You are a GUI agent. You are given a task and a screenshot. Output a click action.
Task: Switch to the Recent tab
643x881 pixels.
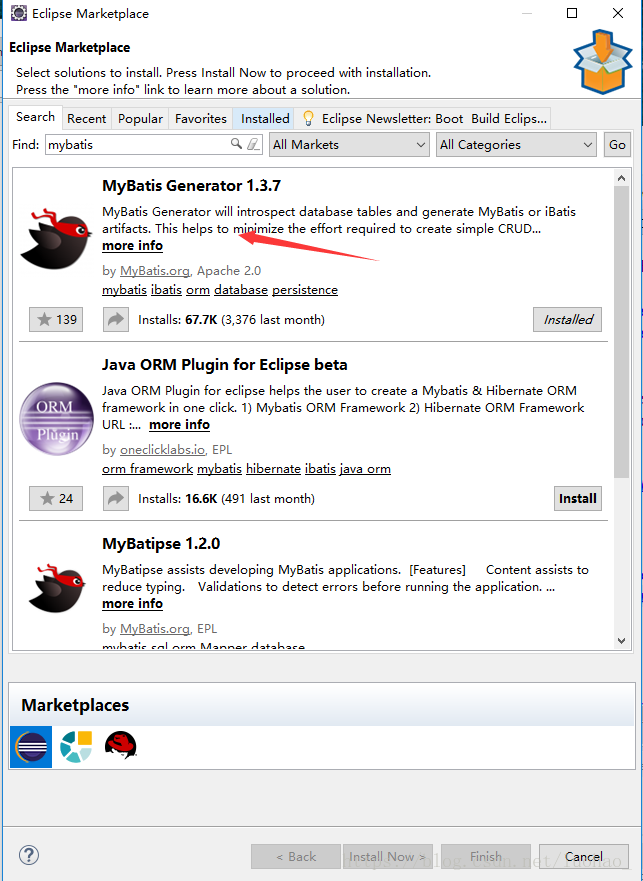tap(87, 119)
